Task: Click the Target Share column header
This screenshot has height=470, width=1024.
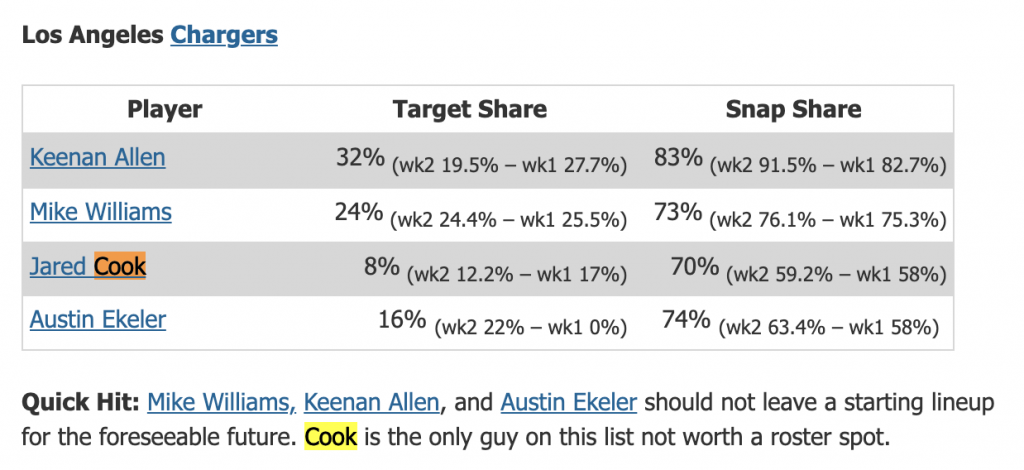Action: pyautogui.click(x=469, y=109)
